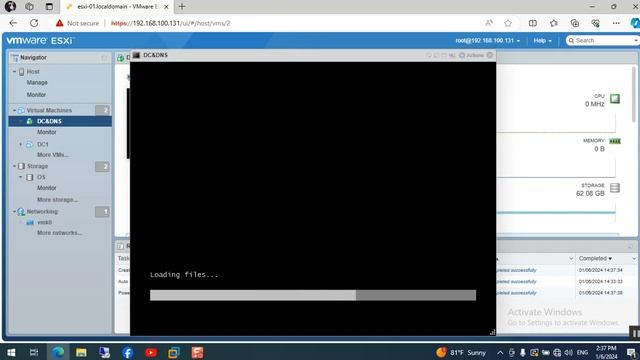The image size is (640, 360).
Task: Open a new browser tab
Action: (182, 7)
